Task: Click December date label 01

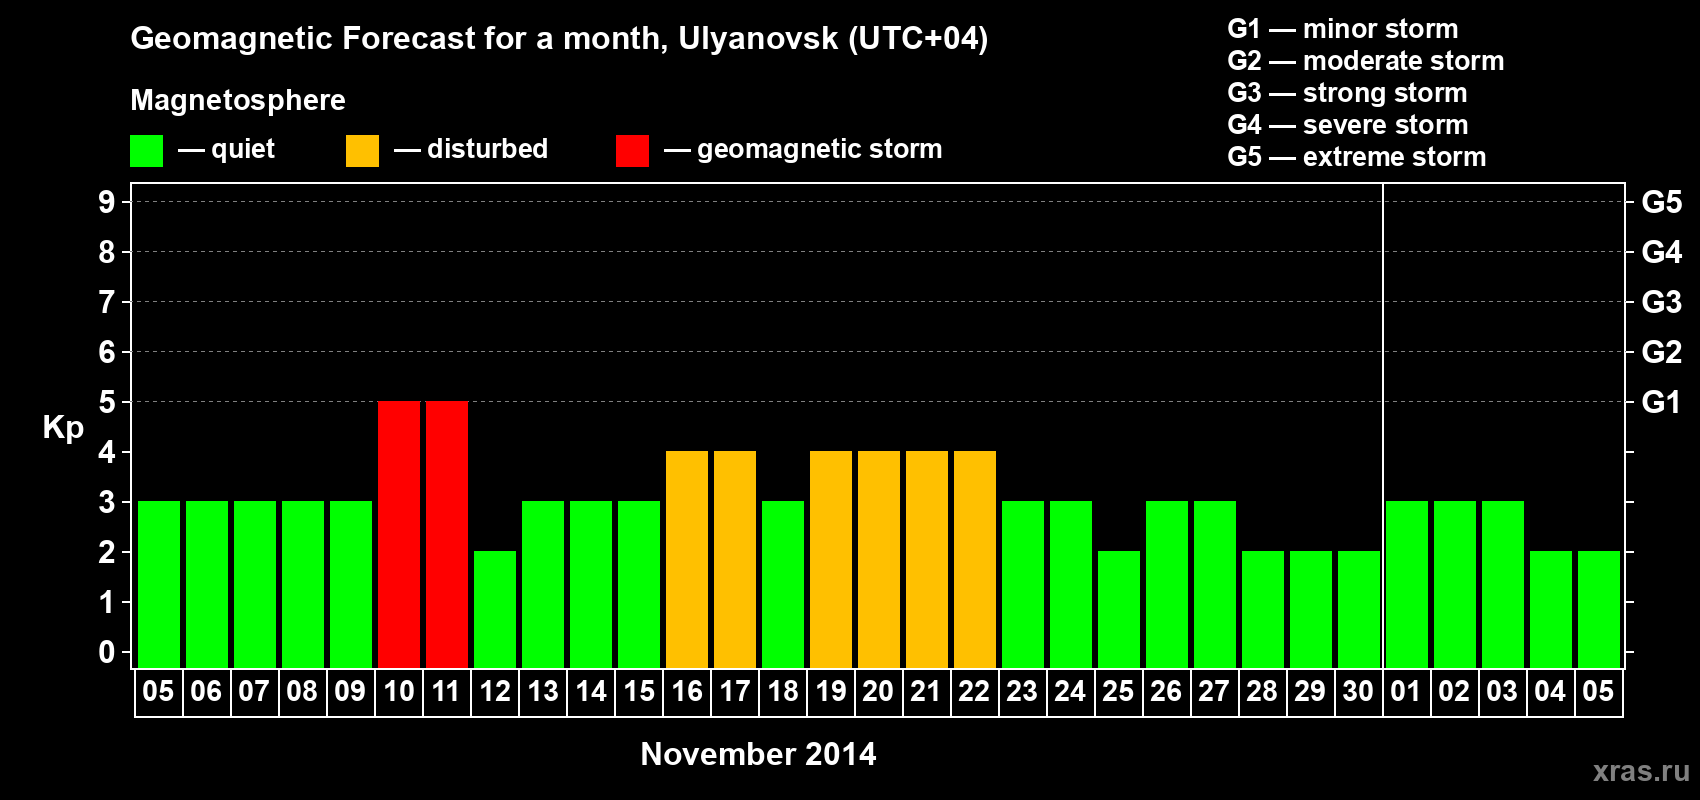Action: coord(1406,692)
